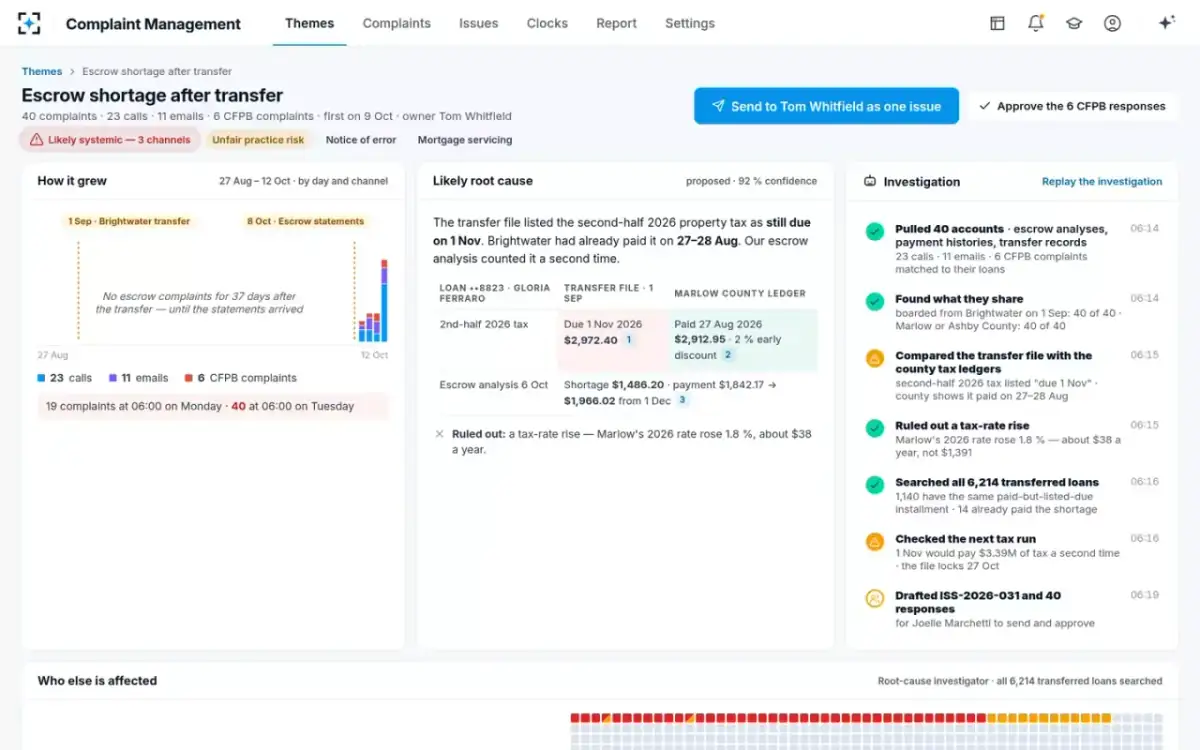Click green check beside Pulled 40 accounts
The height and width of the screenshot is (750, 1200).
coord(874,232)
